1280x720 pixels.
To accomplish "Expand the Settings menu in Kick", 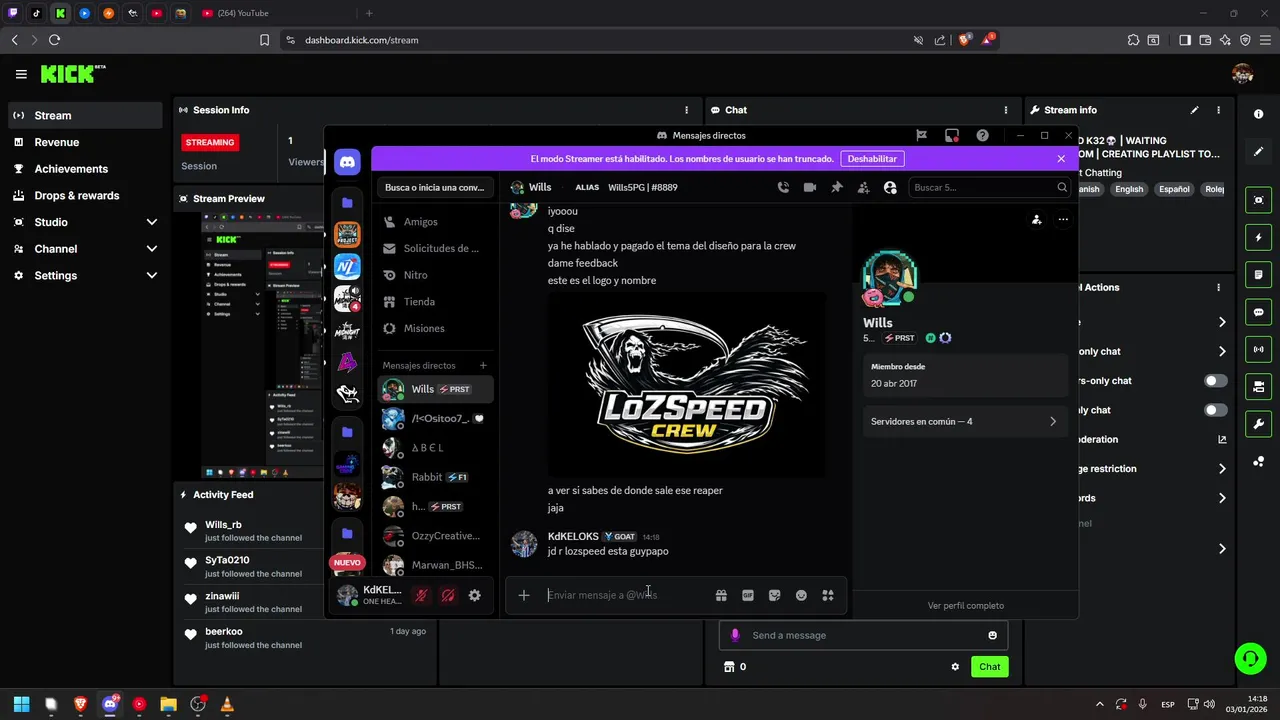I will click(x=84, y=275).
